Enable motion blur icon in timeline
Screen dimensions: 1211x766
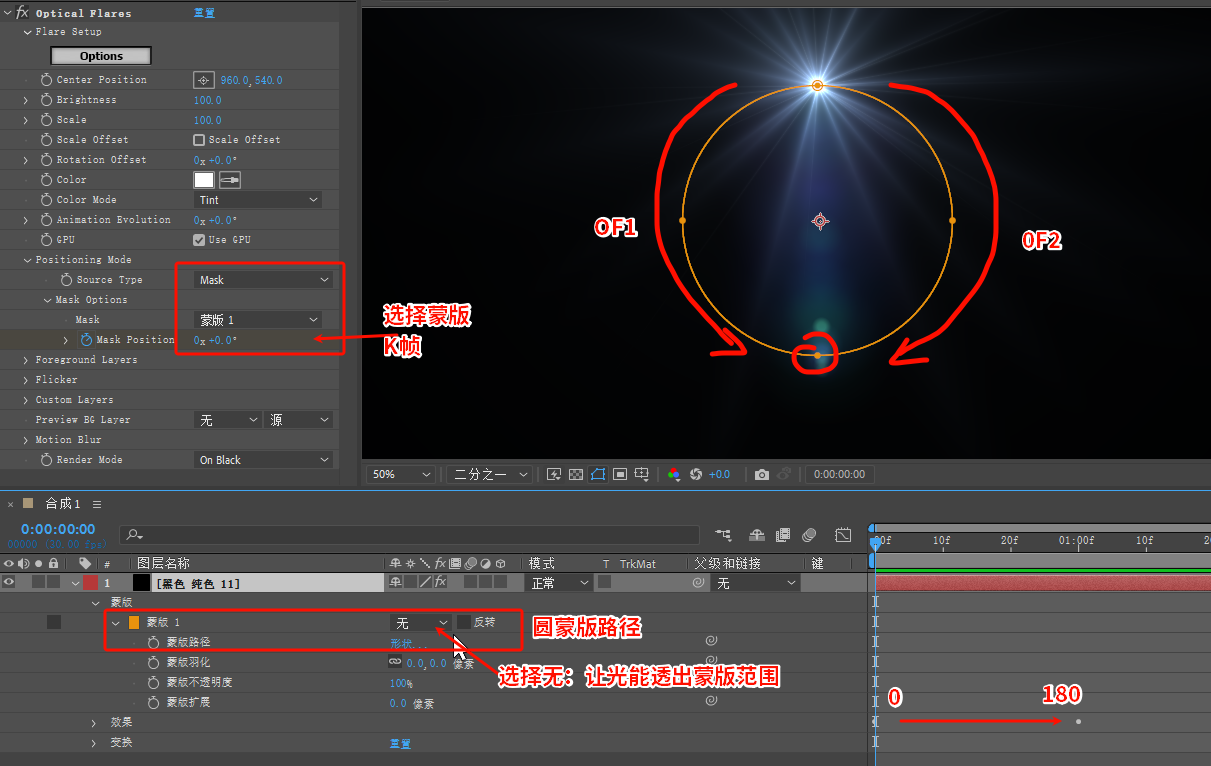809,535
